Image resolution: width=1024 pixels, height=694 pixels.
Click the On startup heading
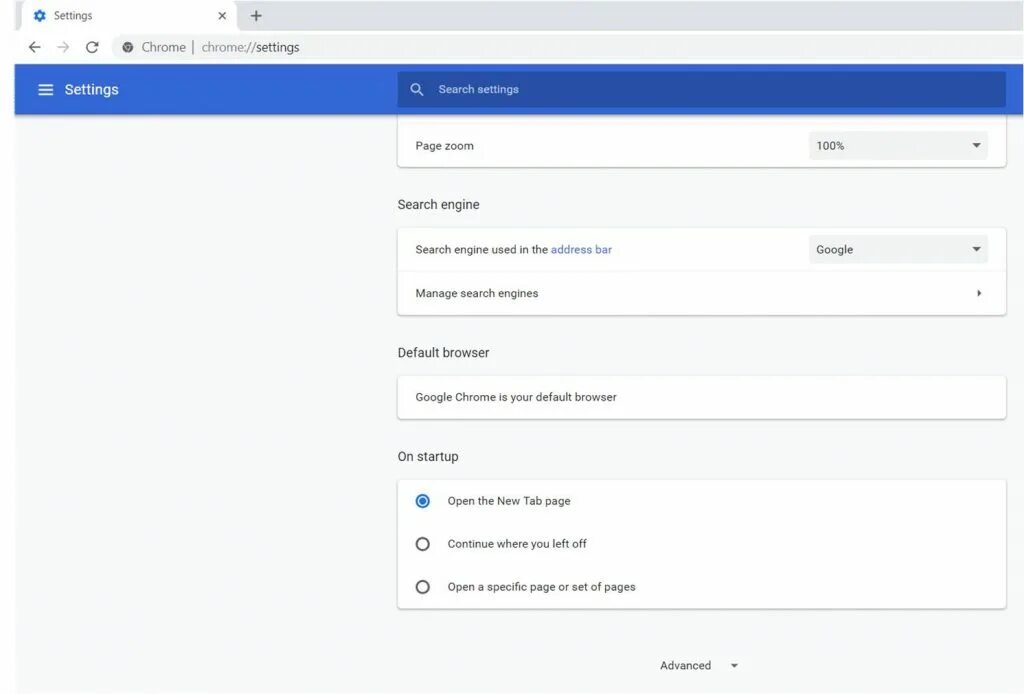[428, 456]
